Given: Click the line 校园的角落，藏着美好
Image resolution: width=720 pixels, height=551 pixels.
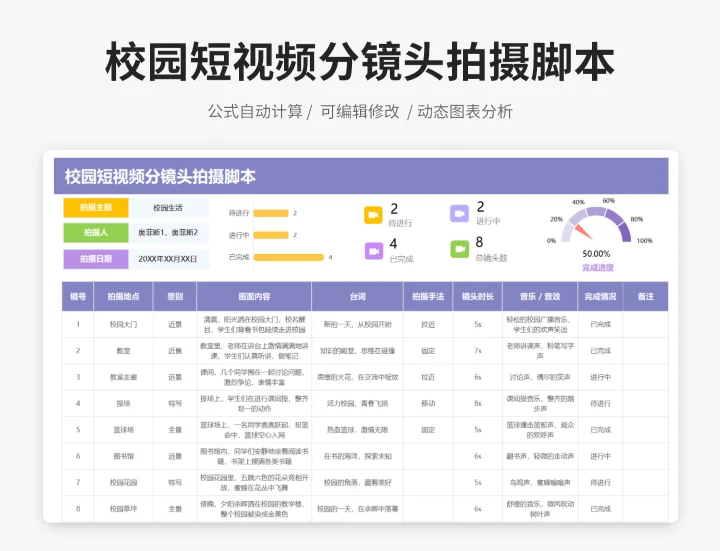Looking at the screenshot, I should click(357, 482).
